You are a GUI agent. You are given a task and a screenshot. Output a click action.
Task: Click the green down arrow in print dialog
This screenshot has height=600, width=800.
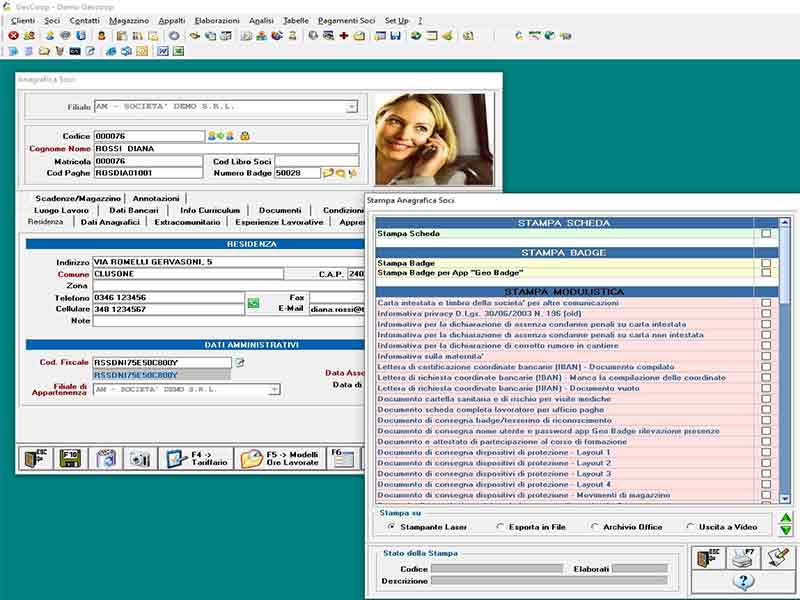point(786,530)
